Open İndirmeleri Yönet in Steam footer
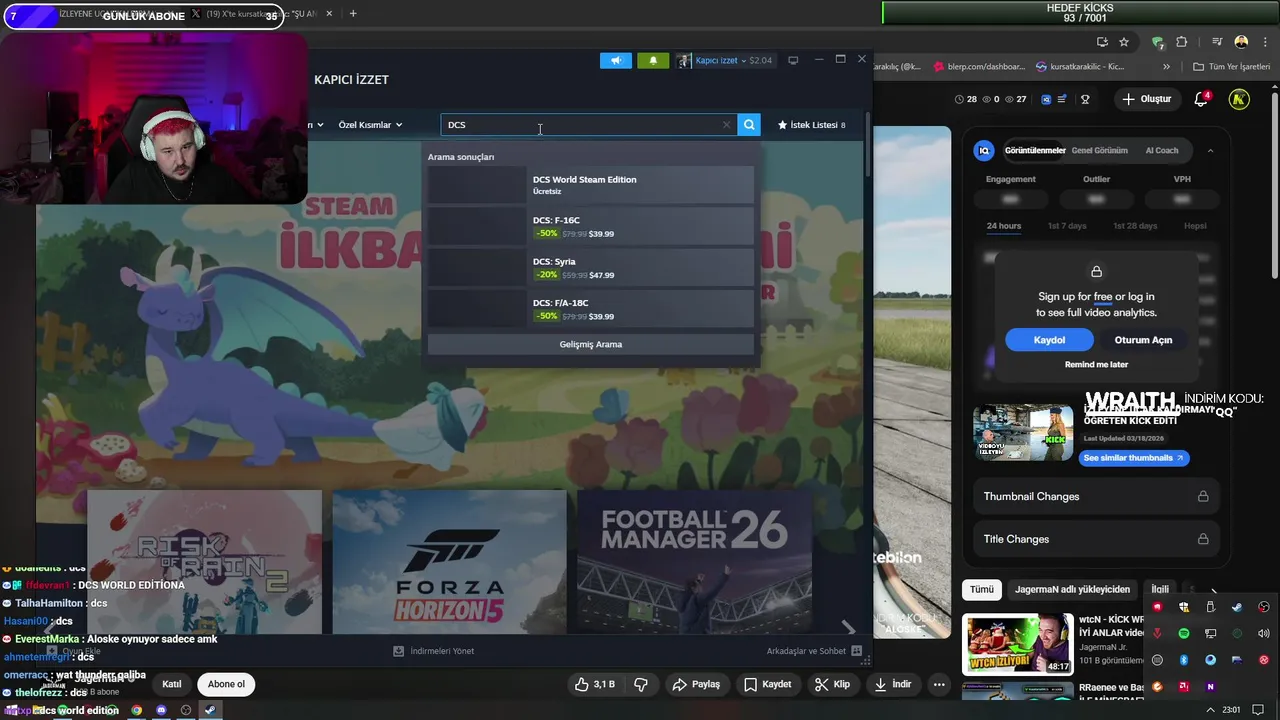1280x720 pixels. [434, 651]
